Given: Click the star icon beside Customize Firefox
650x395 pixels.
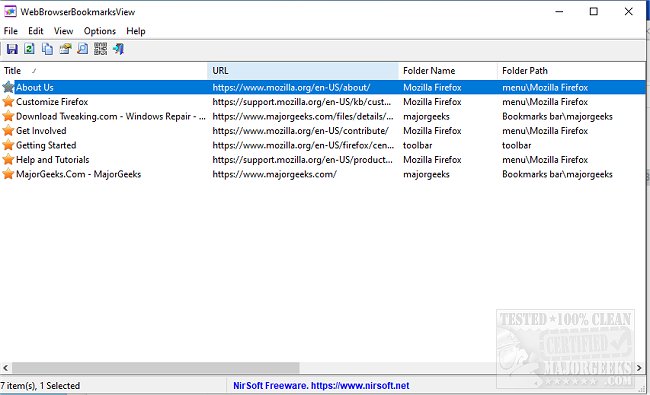Looking at the screenshot, I should point(8,102).
